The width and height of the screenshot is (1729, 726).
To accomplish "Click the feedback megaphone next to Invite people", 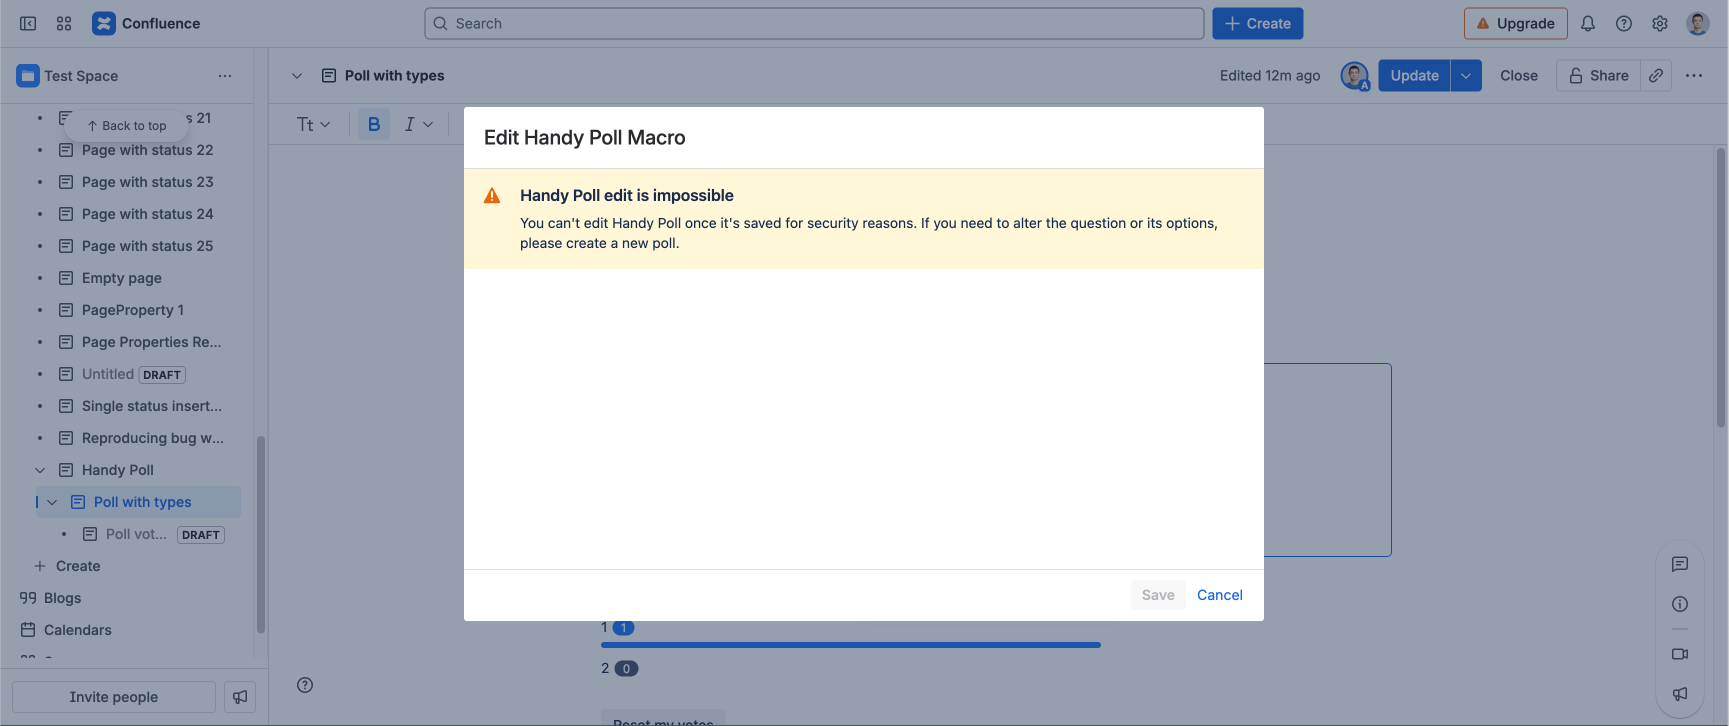I will (x=240, y=697).
